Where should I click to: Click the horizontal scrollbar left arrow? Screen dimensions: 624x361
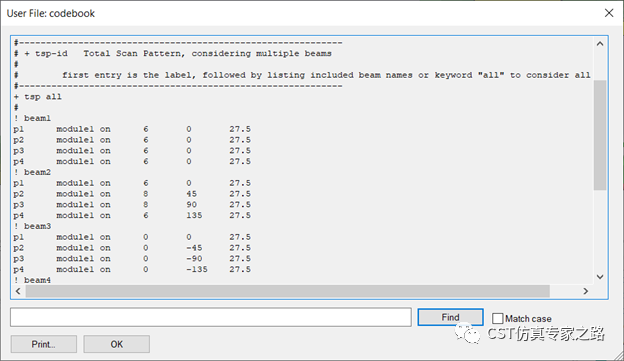coord(18,291)
